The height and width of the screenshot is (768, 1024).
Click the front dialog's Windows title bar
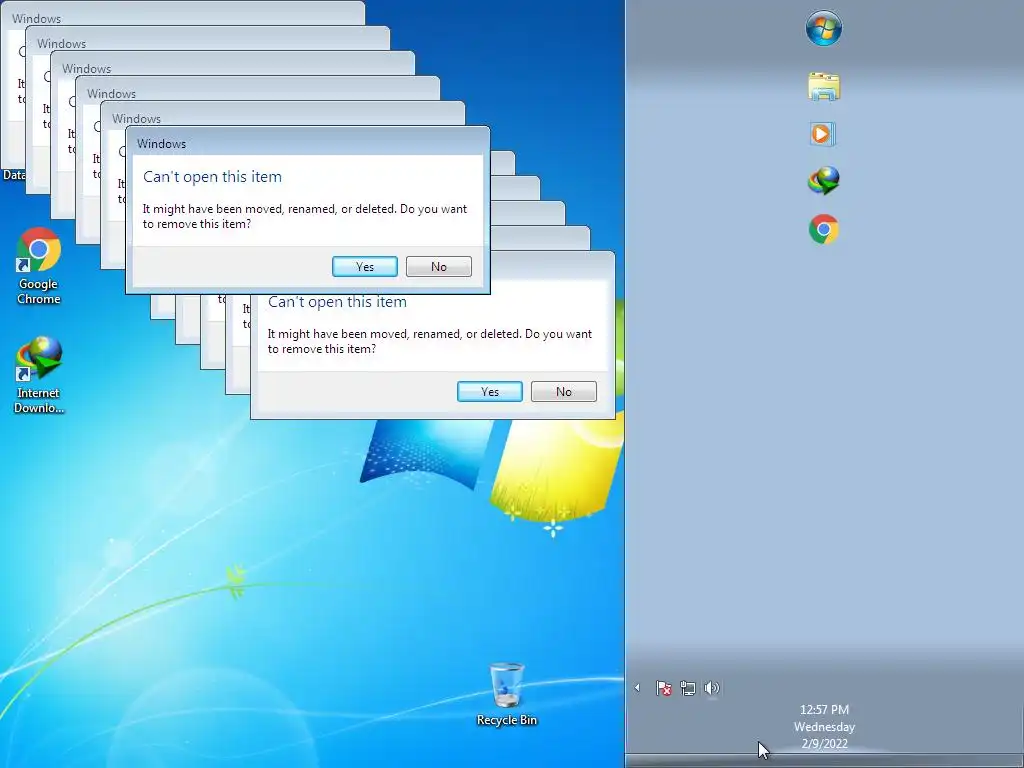(308, 143)
